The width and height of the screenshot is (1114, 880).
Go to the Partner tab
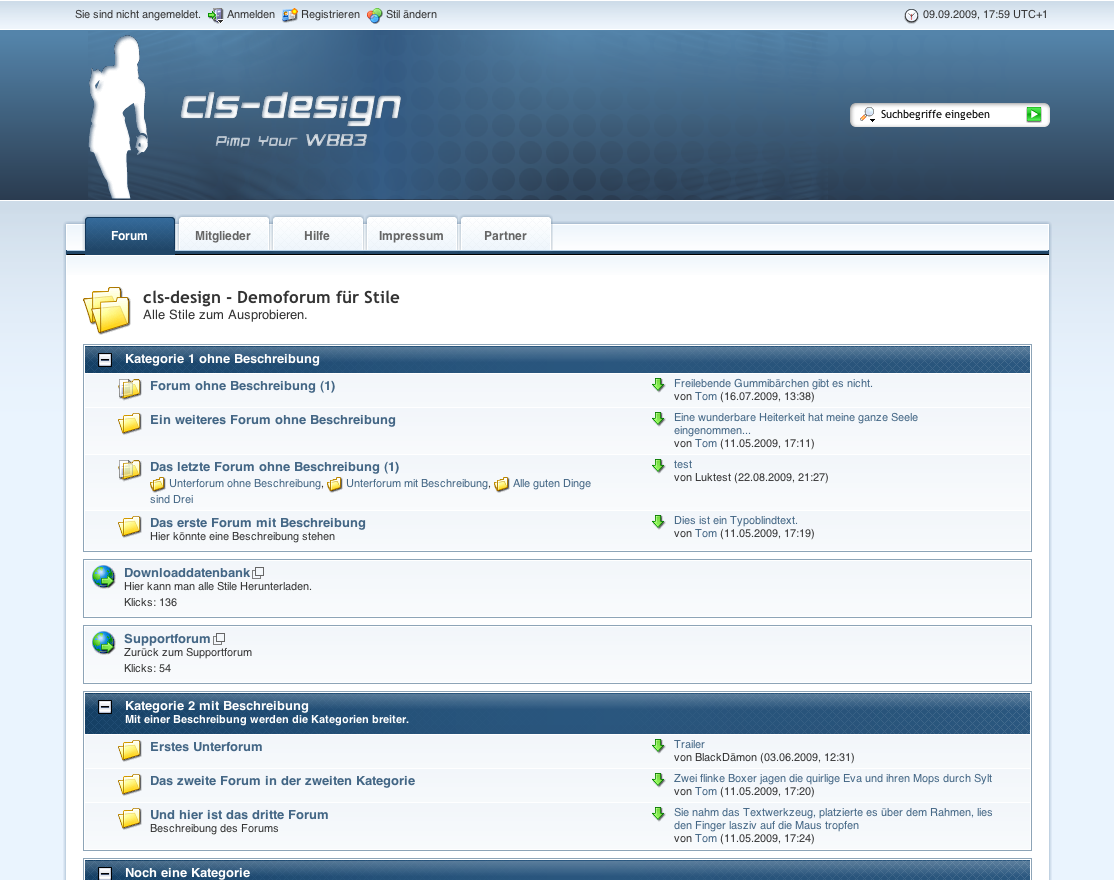(505, 236)
